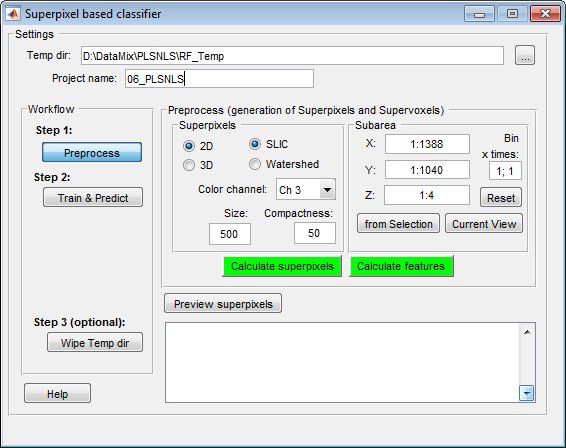Select the 3D radio button
The width and height of the screenshot is (566, 448).
(x=189, y=165)
